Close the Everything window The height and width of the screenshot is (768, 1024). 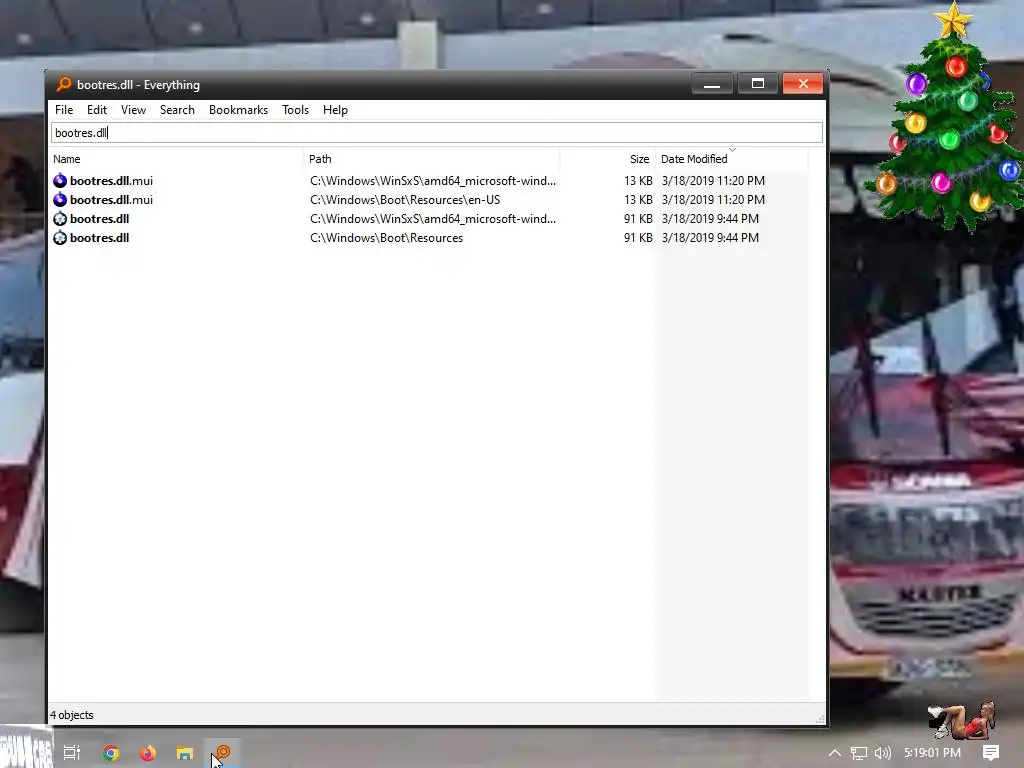click(803, 84)
